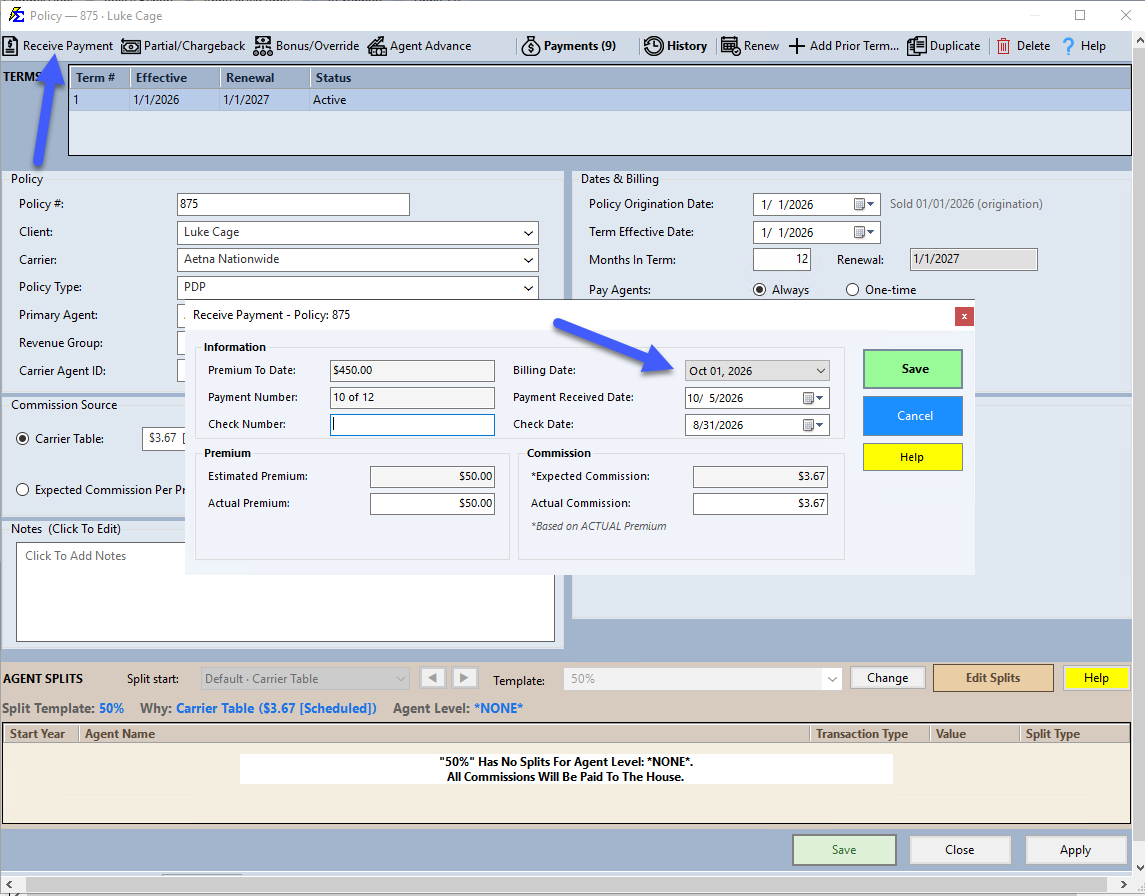
Task: Expand the Client dropdown
Action: click(528, 233)
